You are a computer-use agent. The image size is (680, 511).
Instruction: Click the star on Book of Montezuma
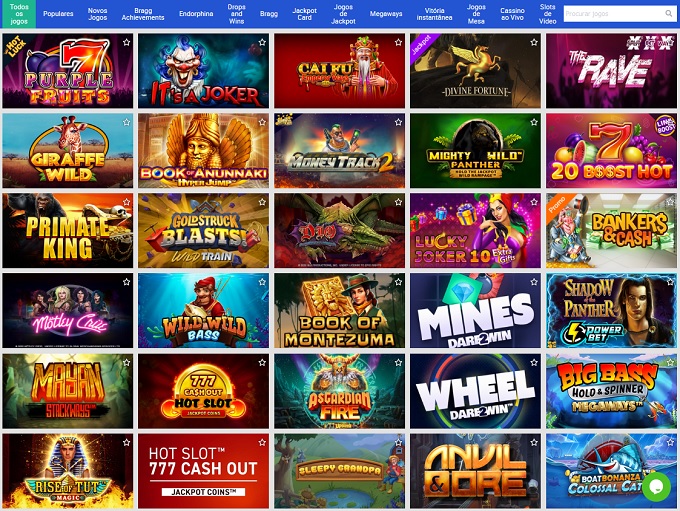[x=398, y=282]
